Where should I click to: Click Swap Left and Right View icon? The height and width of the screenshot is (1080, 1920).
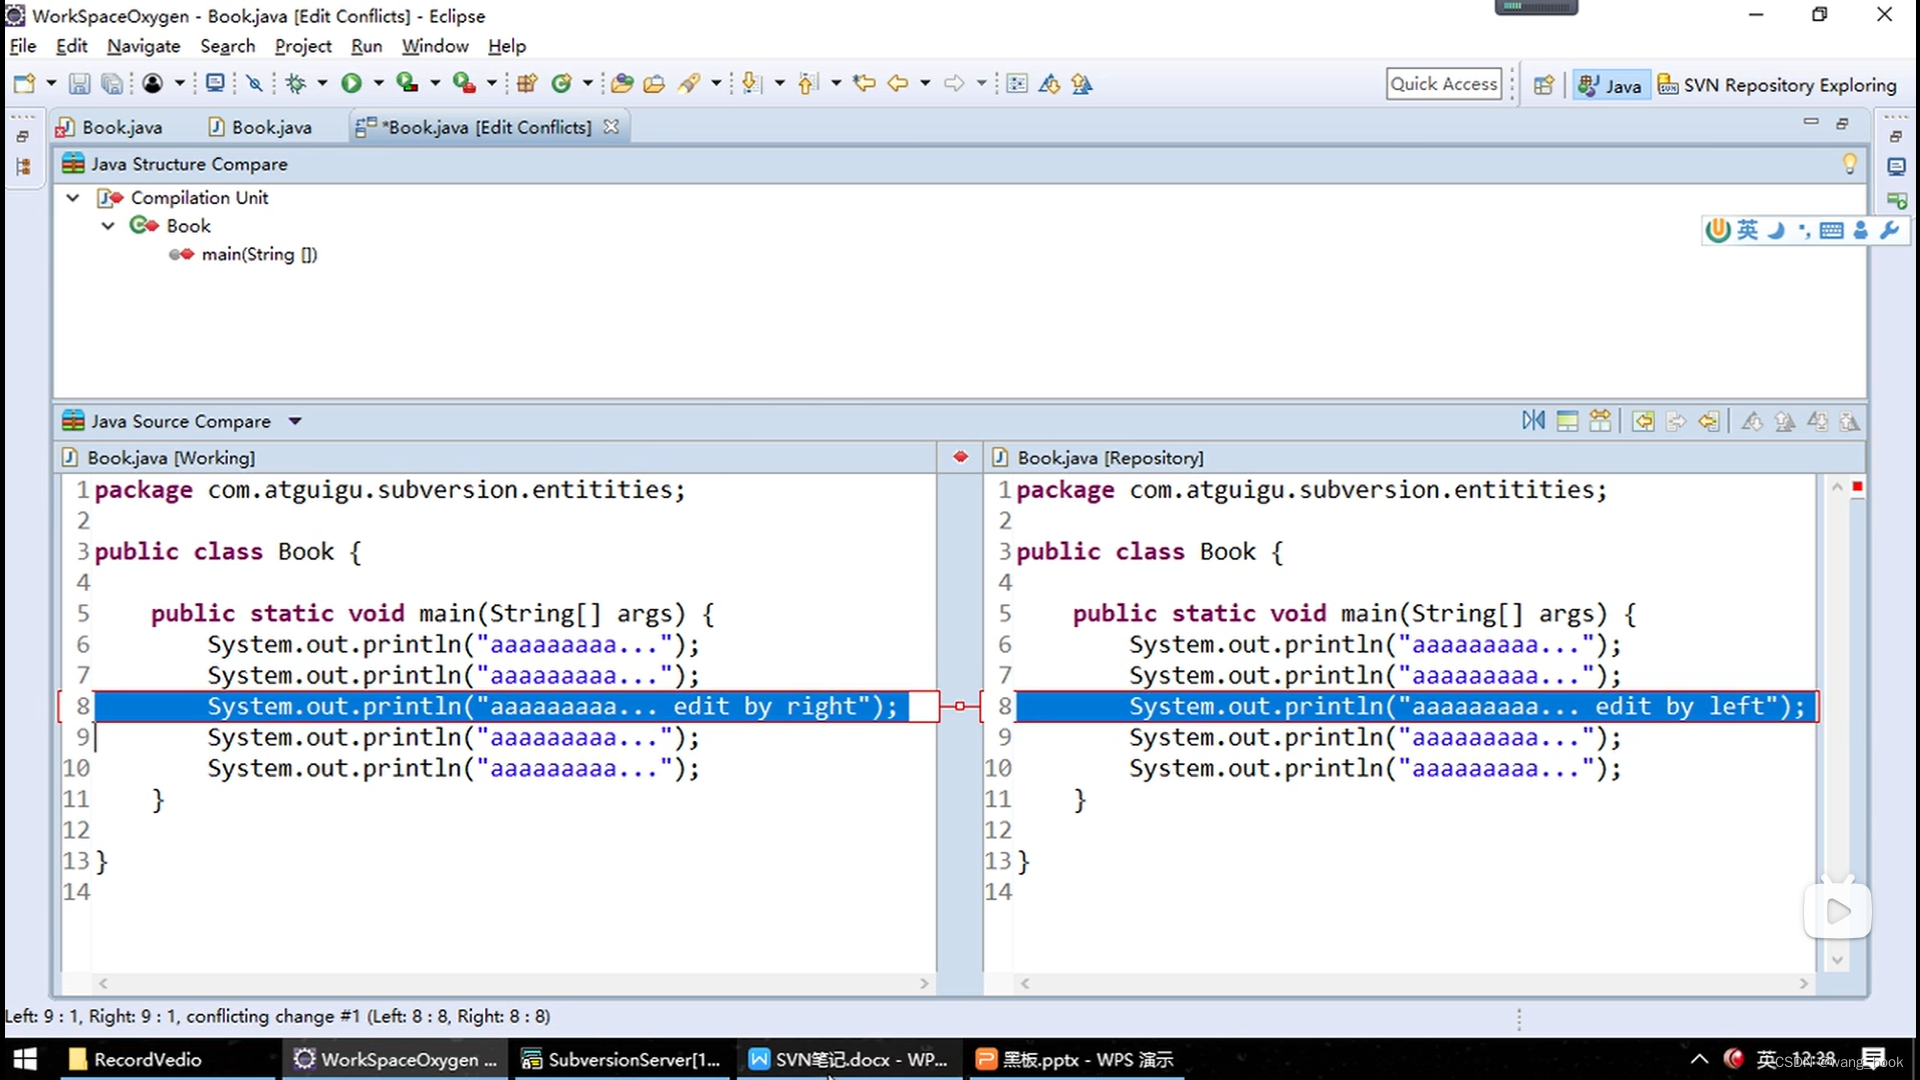tap(1533, 421)
